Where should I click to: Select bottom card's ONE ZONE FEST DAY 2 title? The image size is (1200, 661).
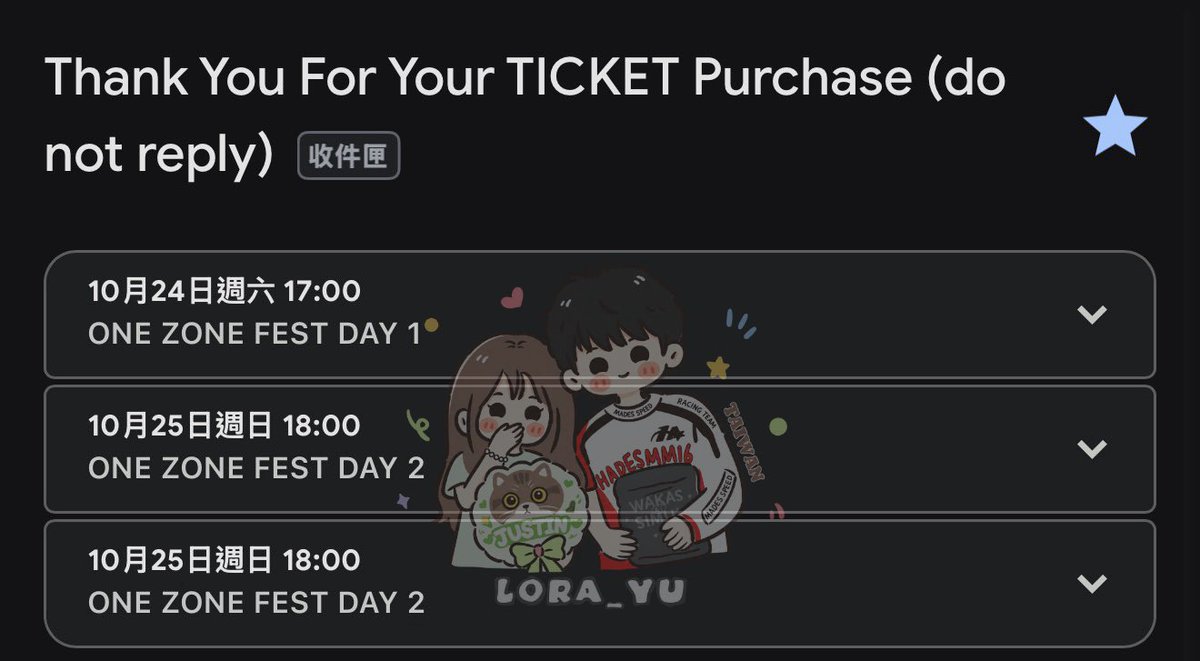click(x=256, y=602)
